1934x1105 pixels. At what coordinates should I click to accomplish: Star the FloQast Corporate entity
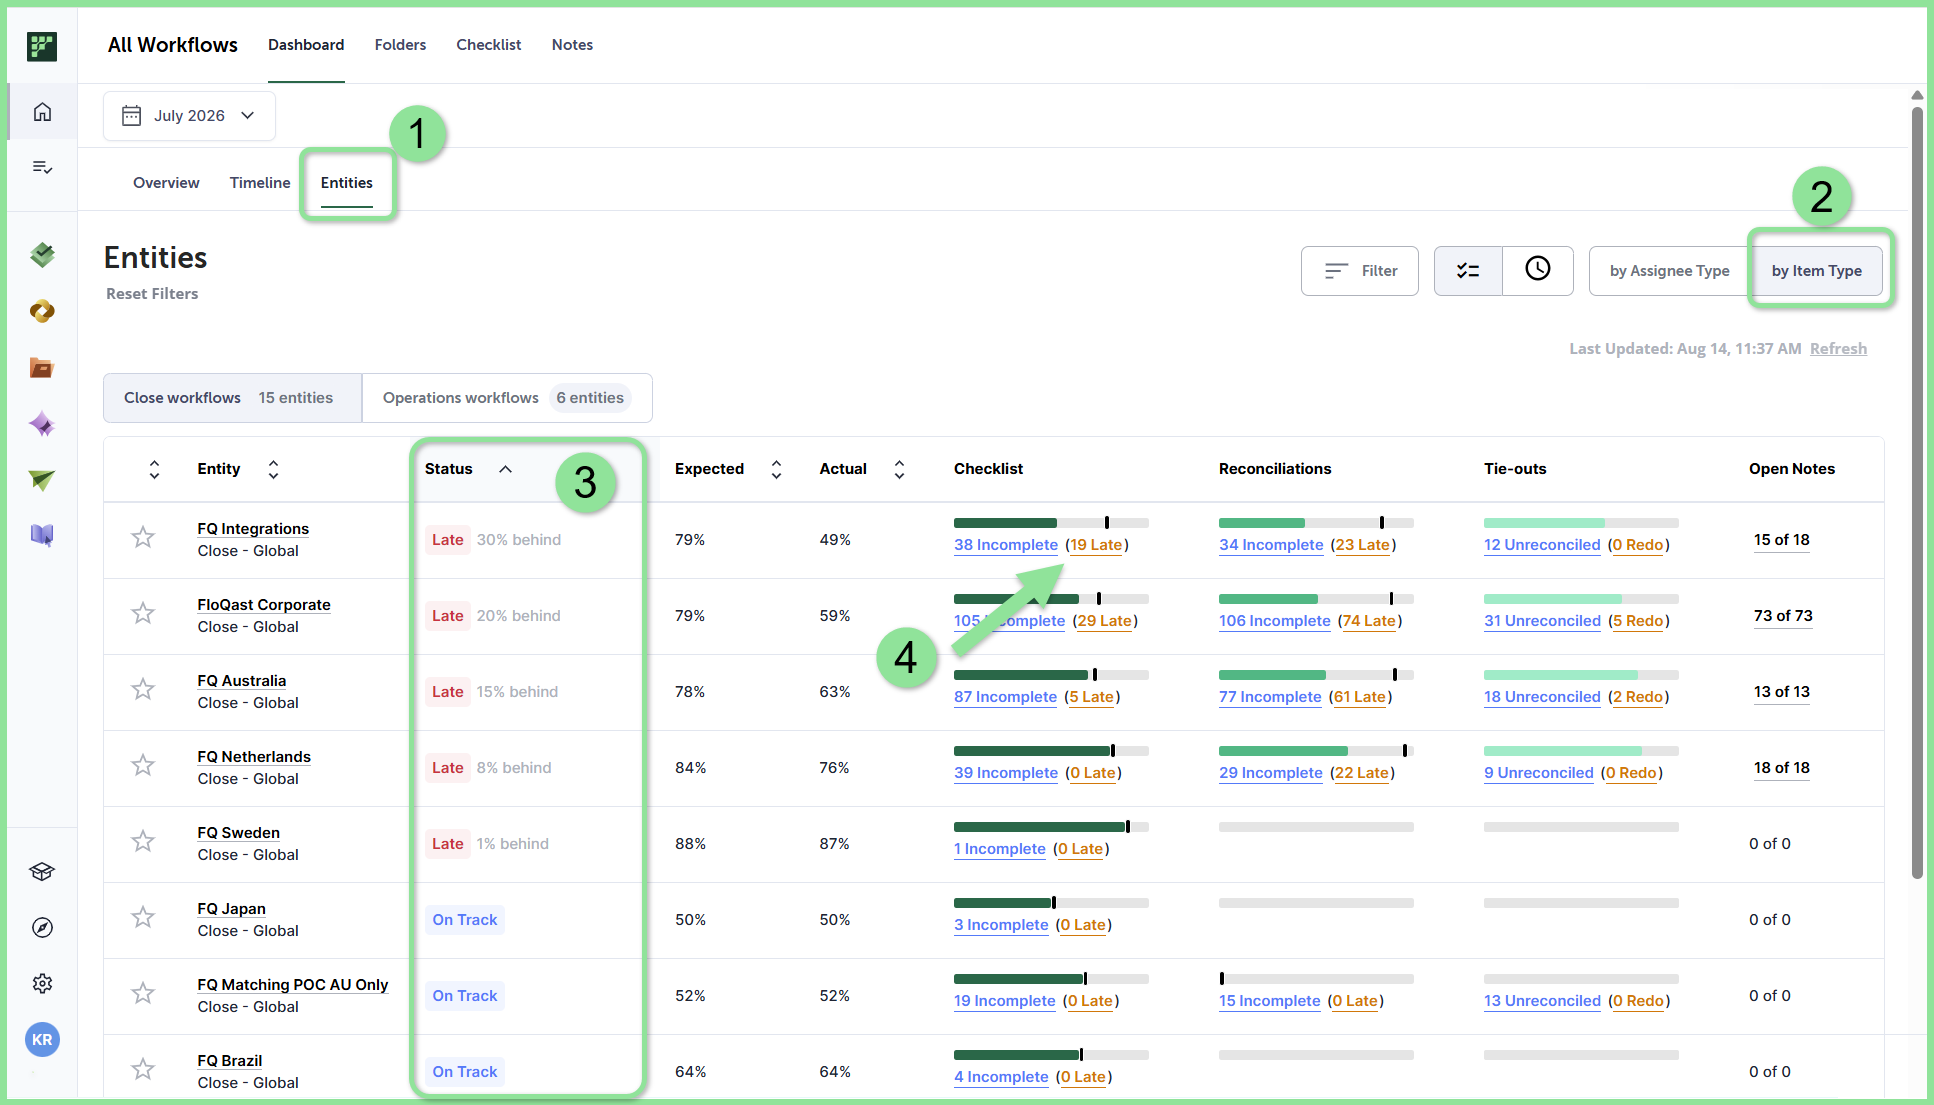pyautogui.click(x=143, y=614)
